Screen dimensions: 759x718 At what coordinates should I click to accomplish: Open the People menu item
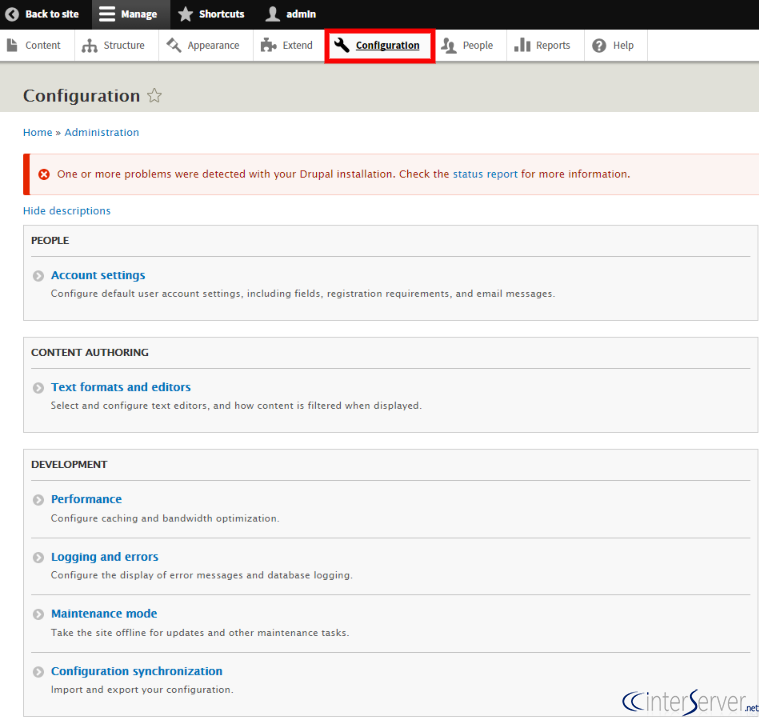[x=471, y=46]
